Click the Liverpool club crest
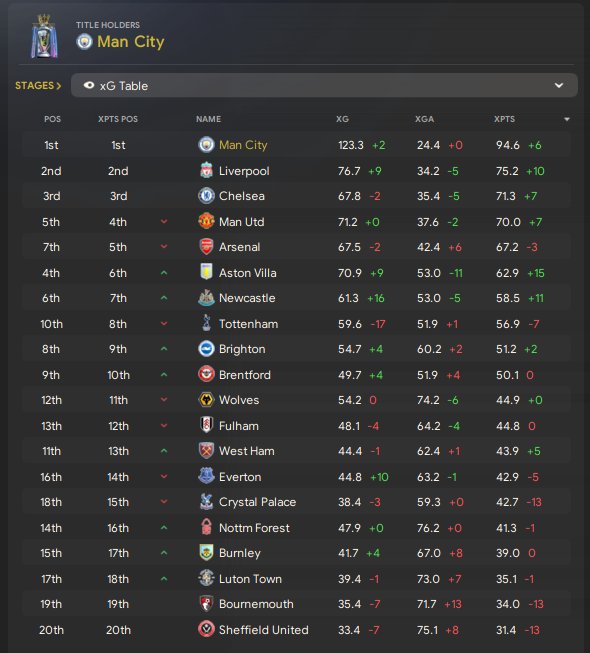The image size is (590, 653). (x=206, y=171)
